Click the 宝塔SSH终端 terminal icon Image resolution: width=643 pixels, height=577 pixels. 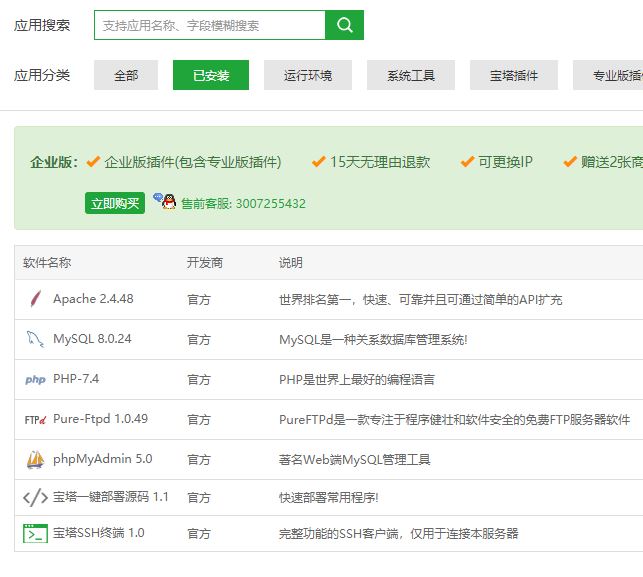click(35, 534)
